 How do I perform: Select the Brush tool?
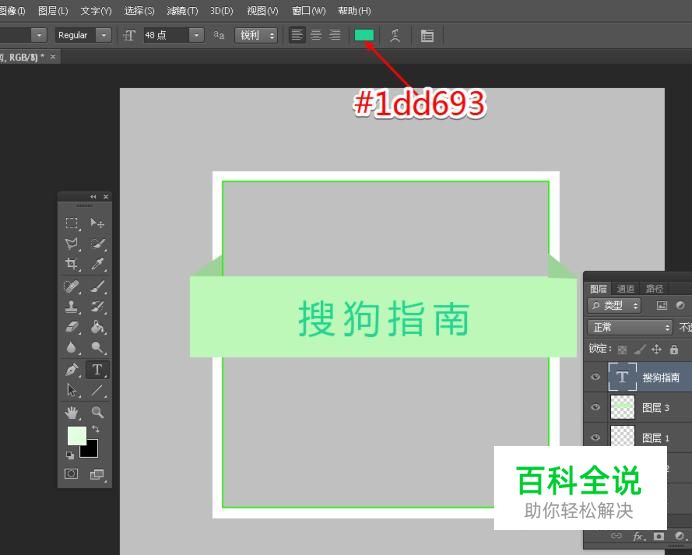click(97, 287)
